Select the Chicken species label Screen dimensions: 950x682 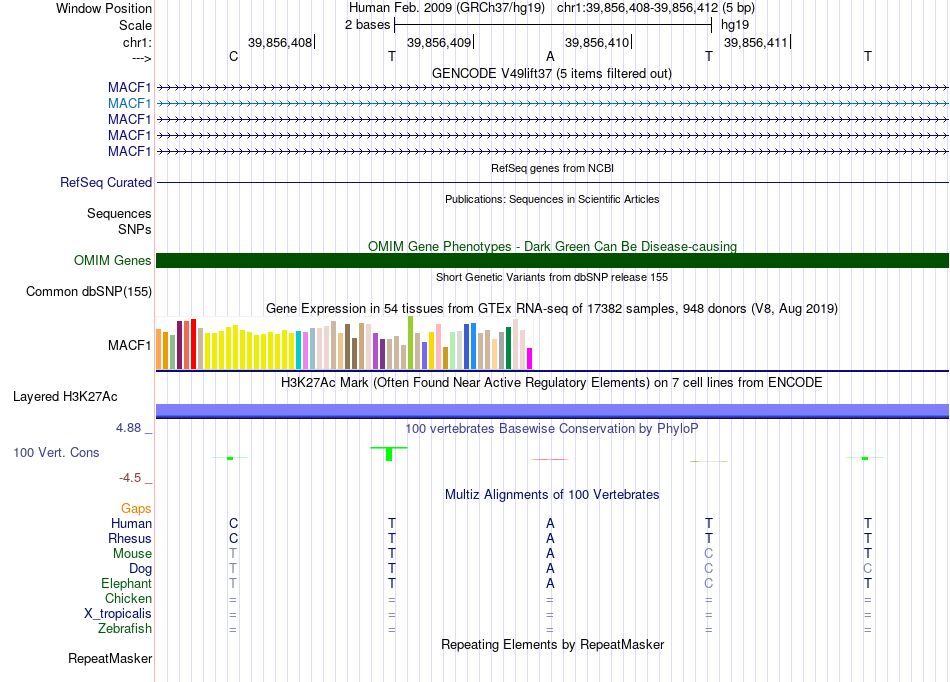128,598
